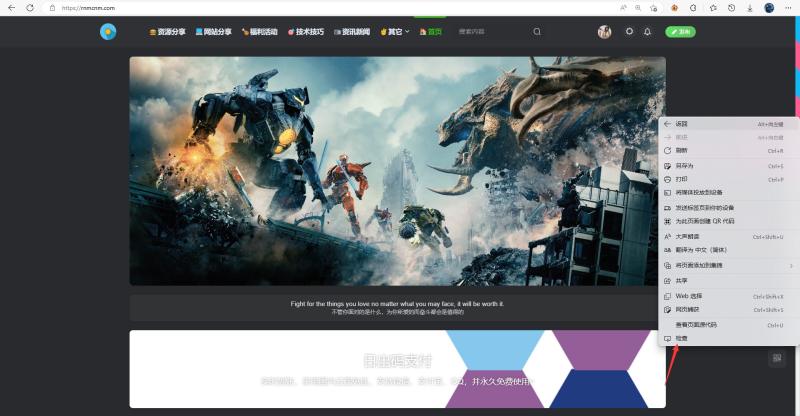Viewport: 800px width, 416px height.
Task: Open the notification bell icon
Action: 647,32
